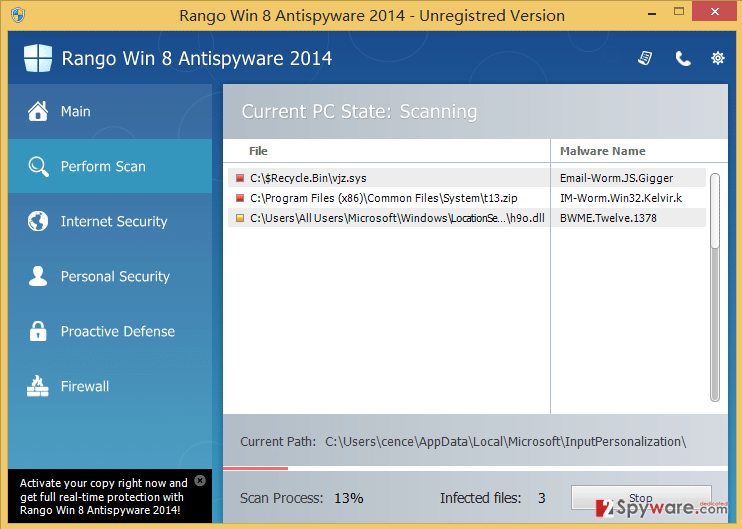This screenshot has width=742, height=529.
Task: Click the Current PC State: Scanning heading
Action: 359,112
